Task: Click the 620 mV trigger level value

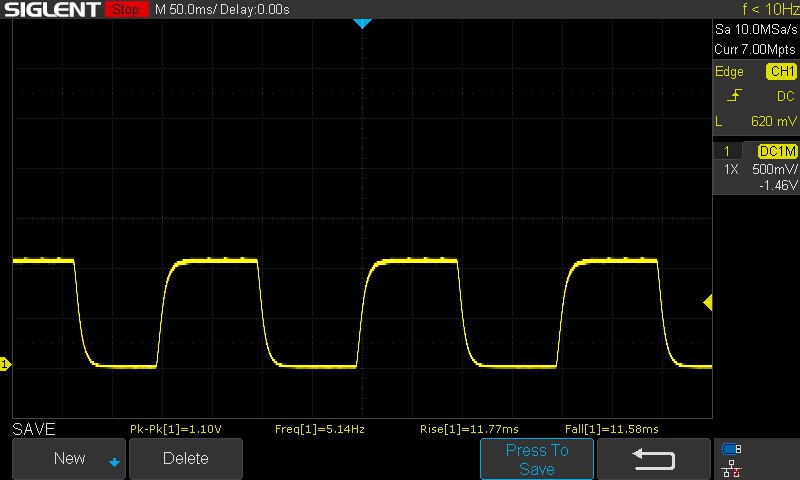Action: (x=773, y=121)
